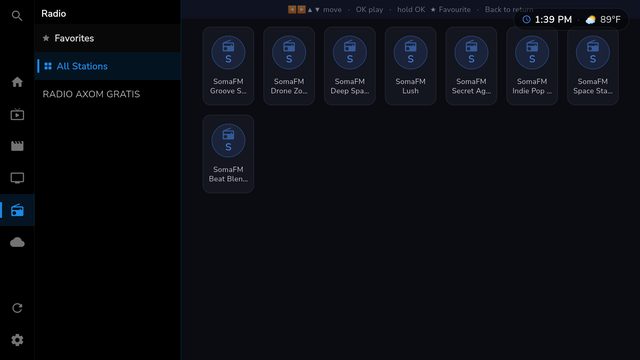Select the Radio sidebar icon
This screenshot has width=640, height=360.
click(x=17, y=210)
